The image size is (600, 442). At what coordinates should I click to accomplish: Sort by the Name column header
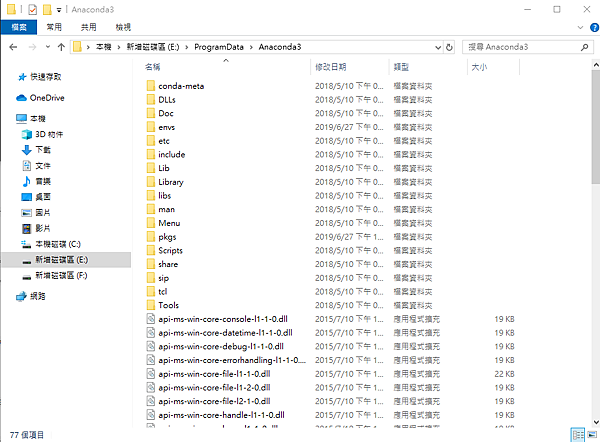[x=152, y=67]
